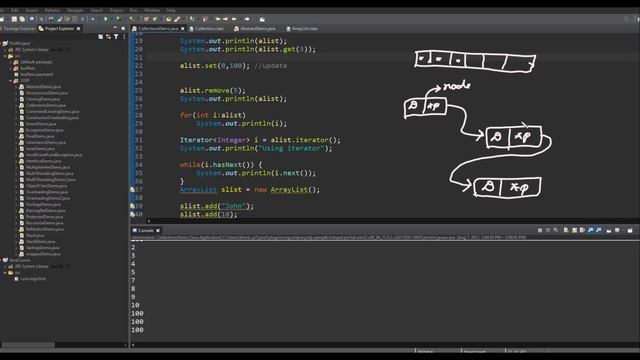The width and height of the screenshot is (640, 360).
Task: Select com.logicfirst package under JavaCourse
Action: (33, 279)
